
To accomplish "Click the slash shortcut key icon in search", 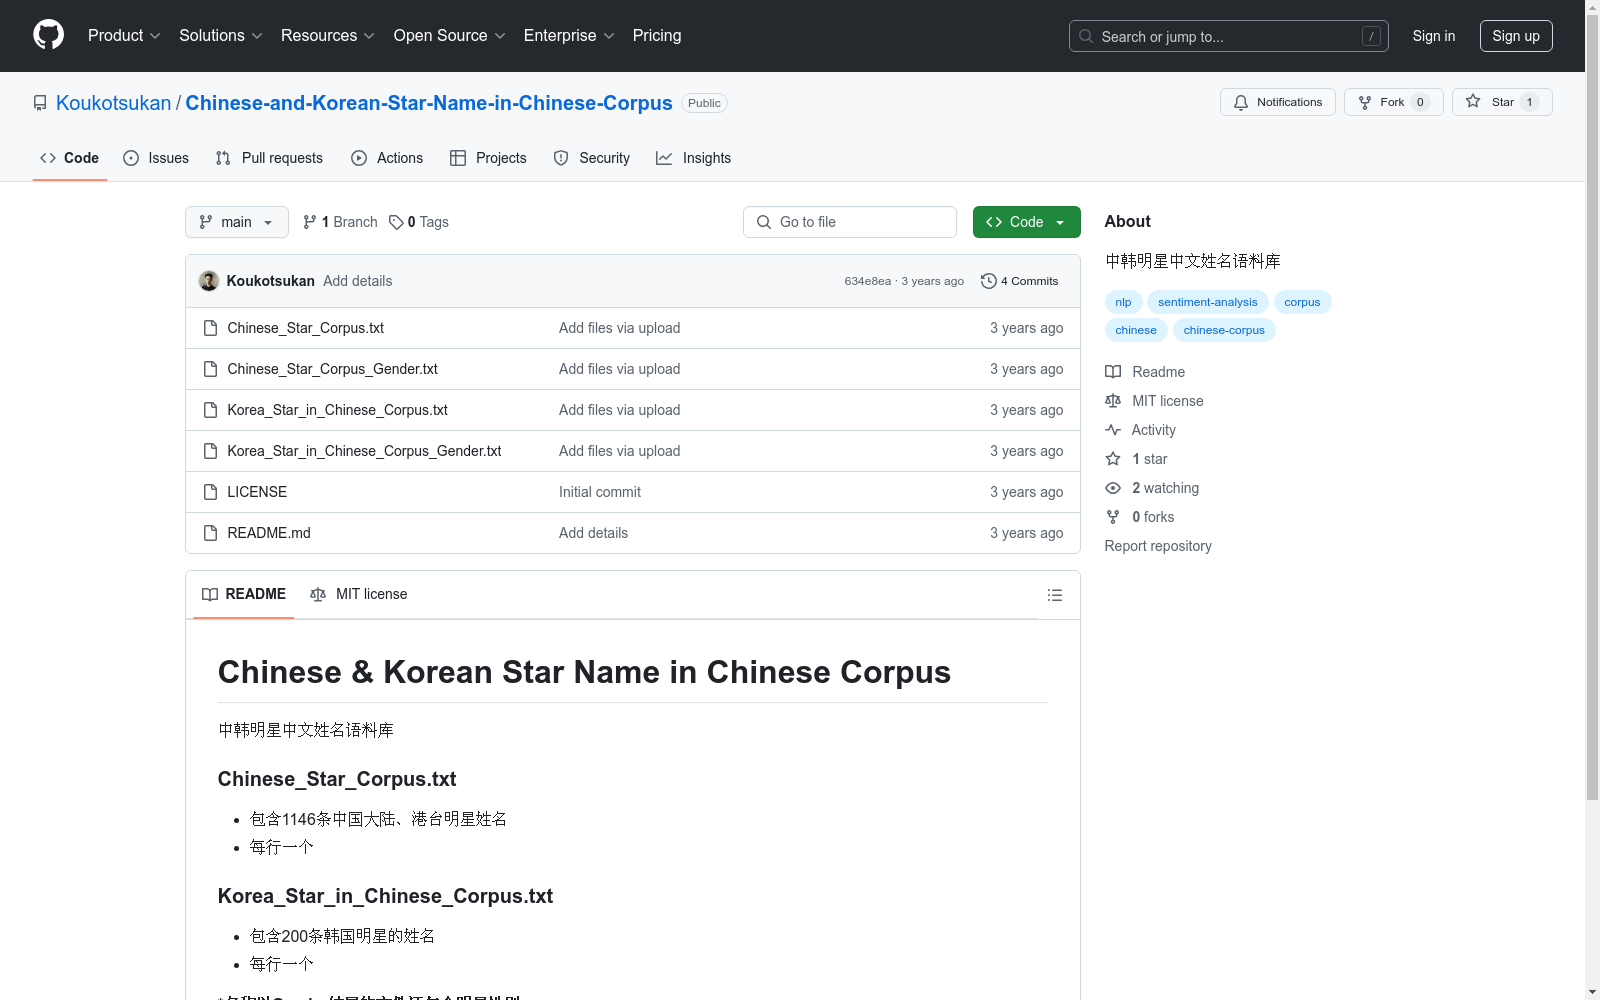I will click(1371, 36).
